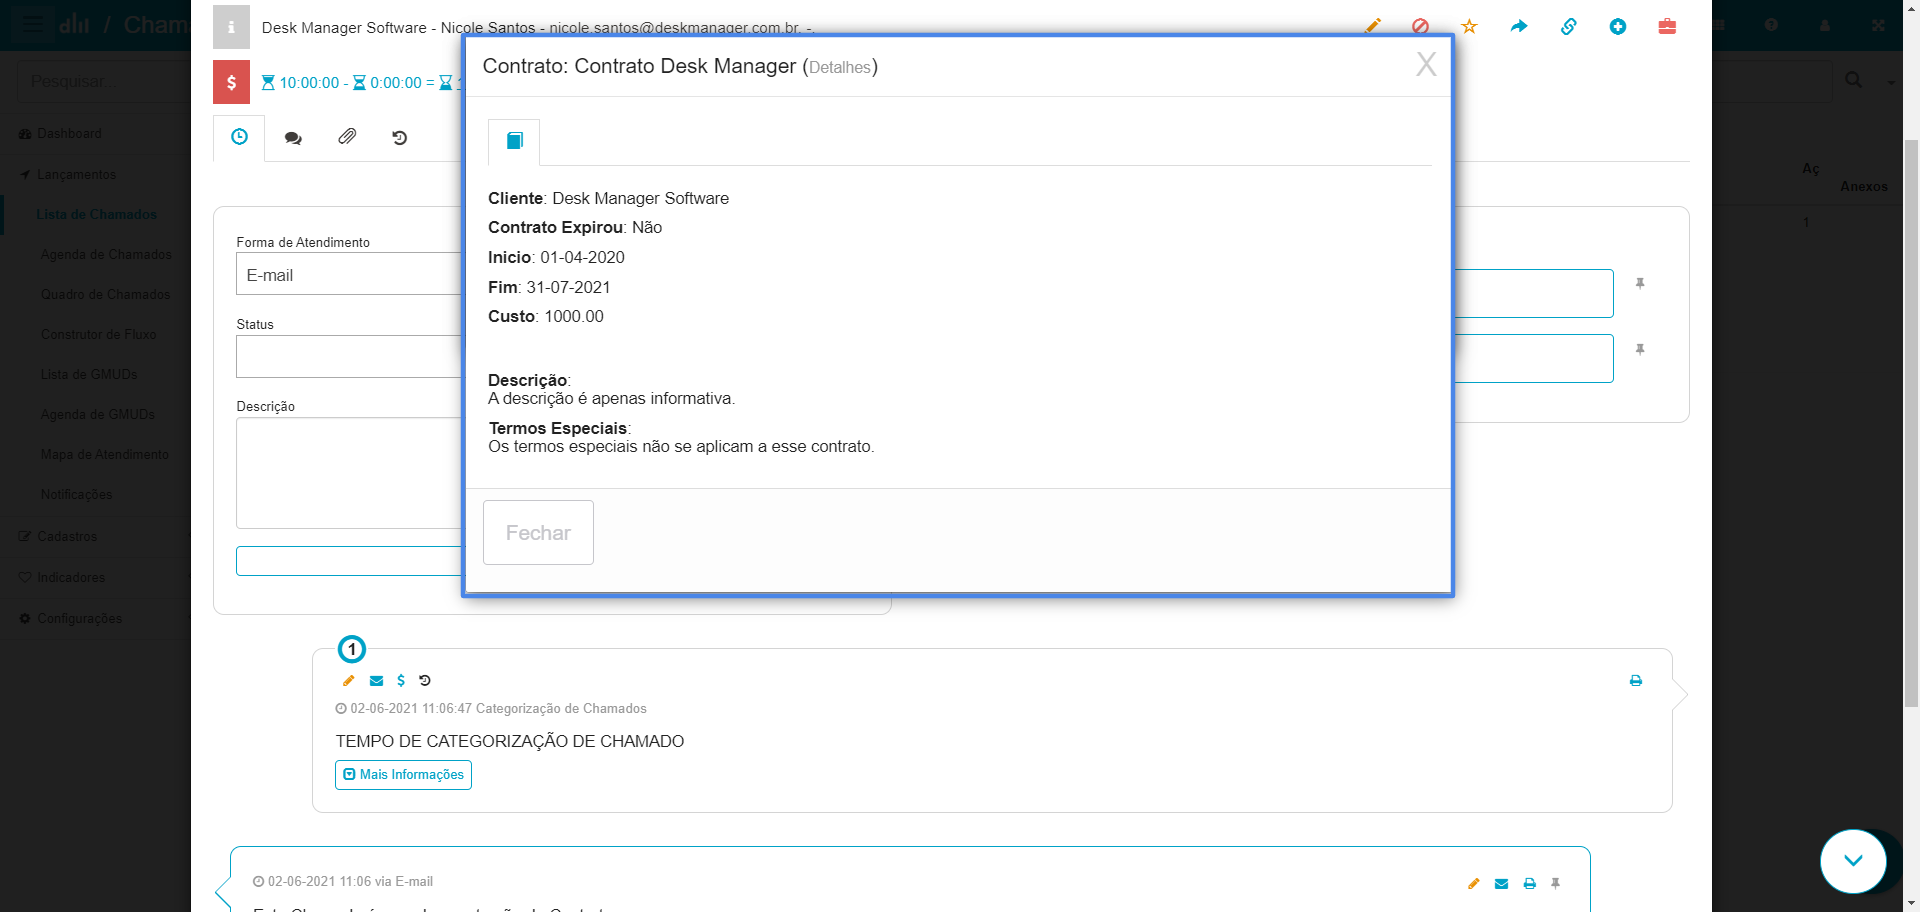Image resolution: width=1920 pixels, height=912 pixels.
Task: Mark ticket as favorite with star icon
Action: pos(1469,26)
